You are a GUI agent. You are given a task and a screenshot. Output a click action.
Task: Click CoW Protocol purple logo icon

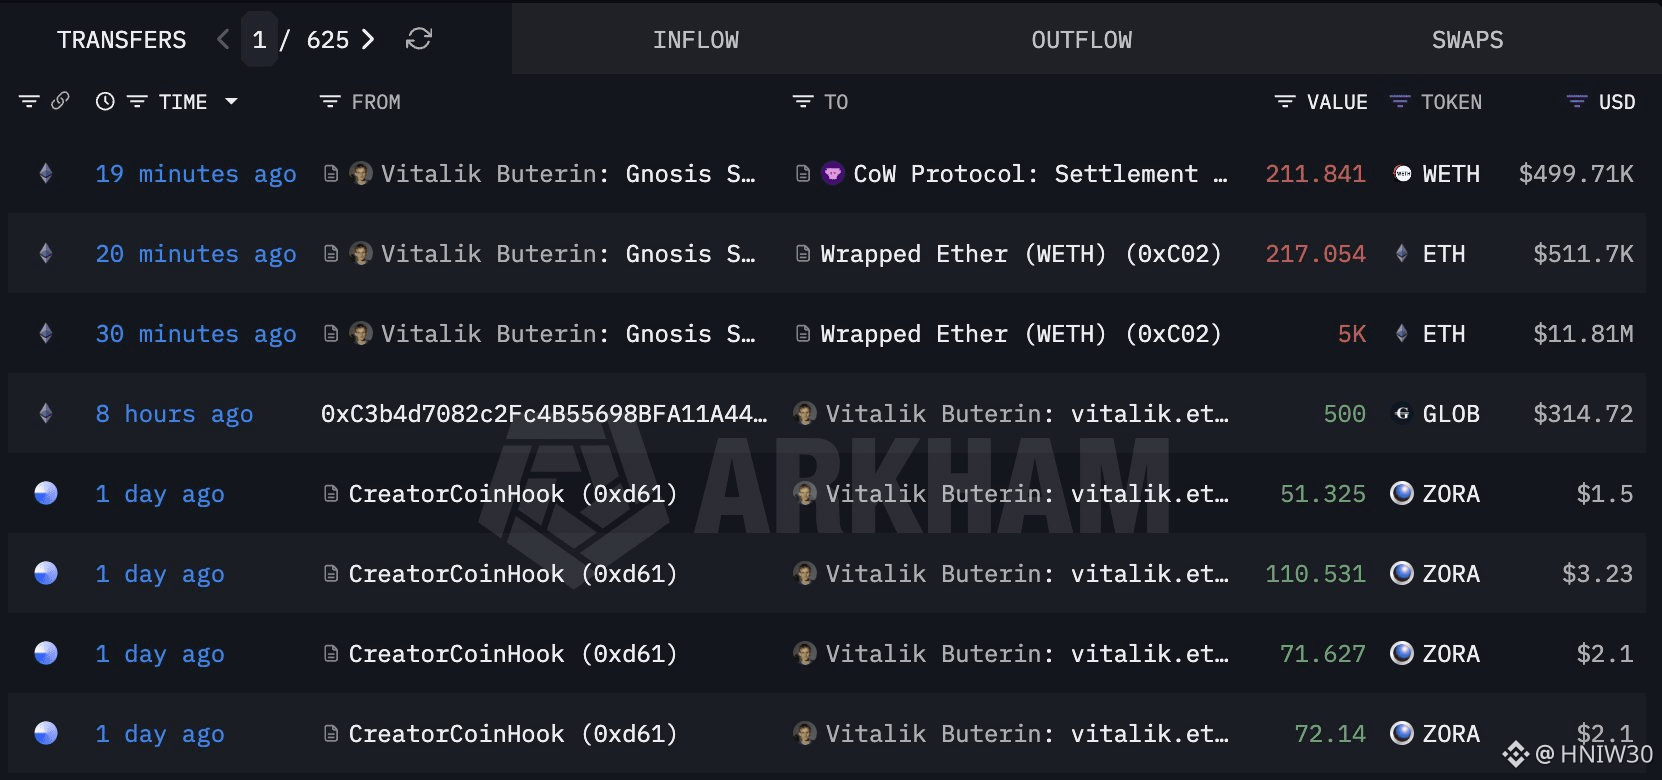[x=832, y=173]
